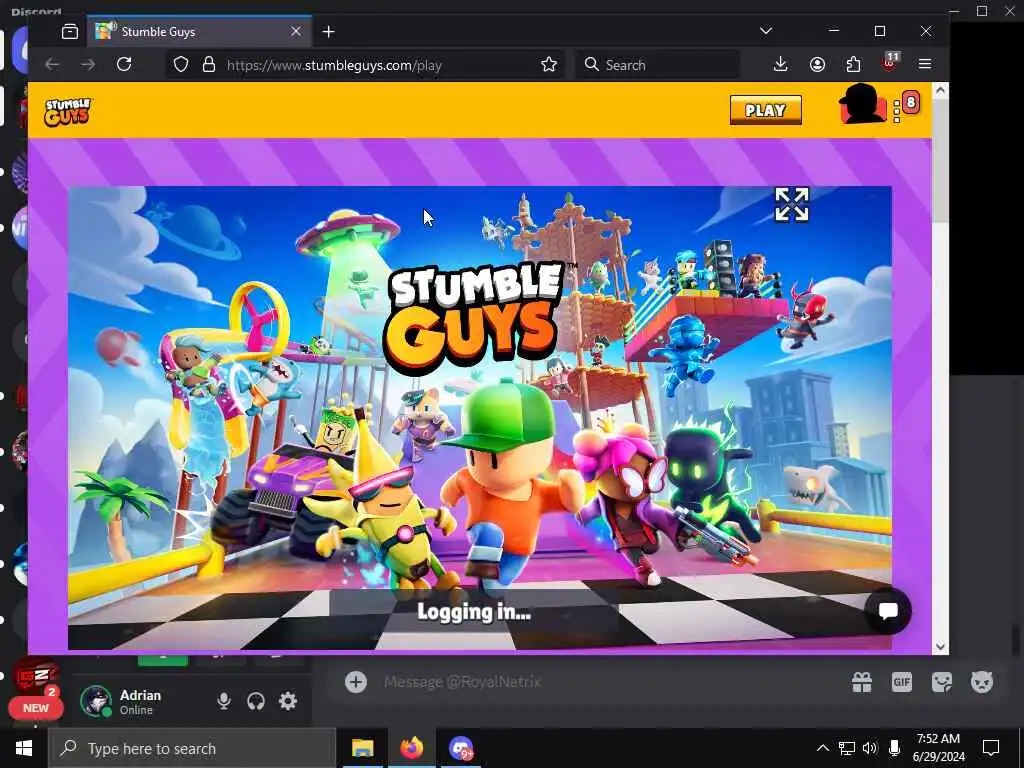Open Stumble Guys profile avatar
Image resolution: width=1024 pixels, height=768 pixels.
(861, 104)
